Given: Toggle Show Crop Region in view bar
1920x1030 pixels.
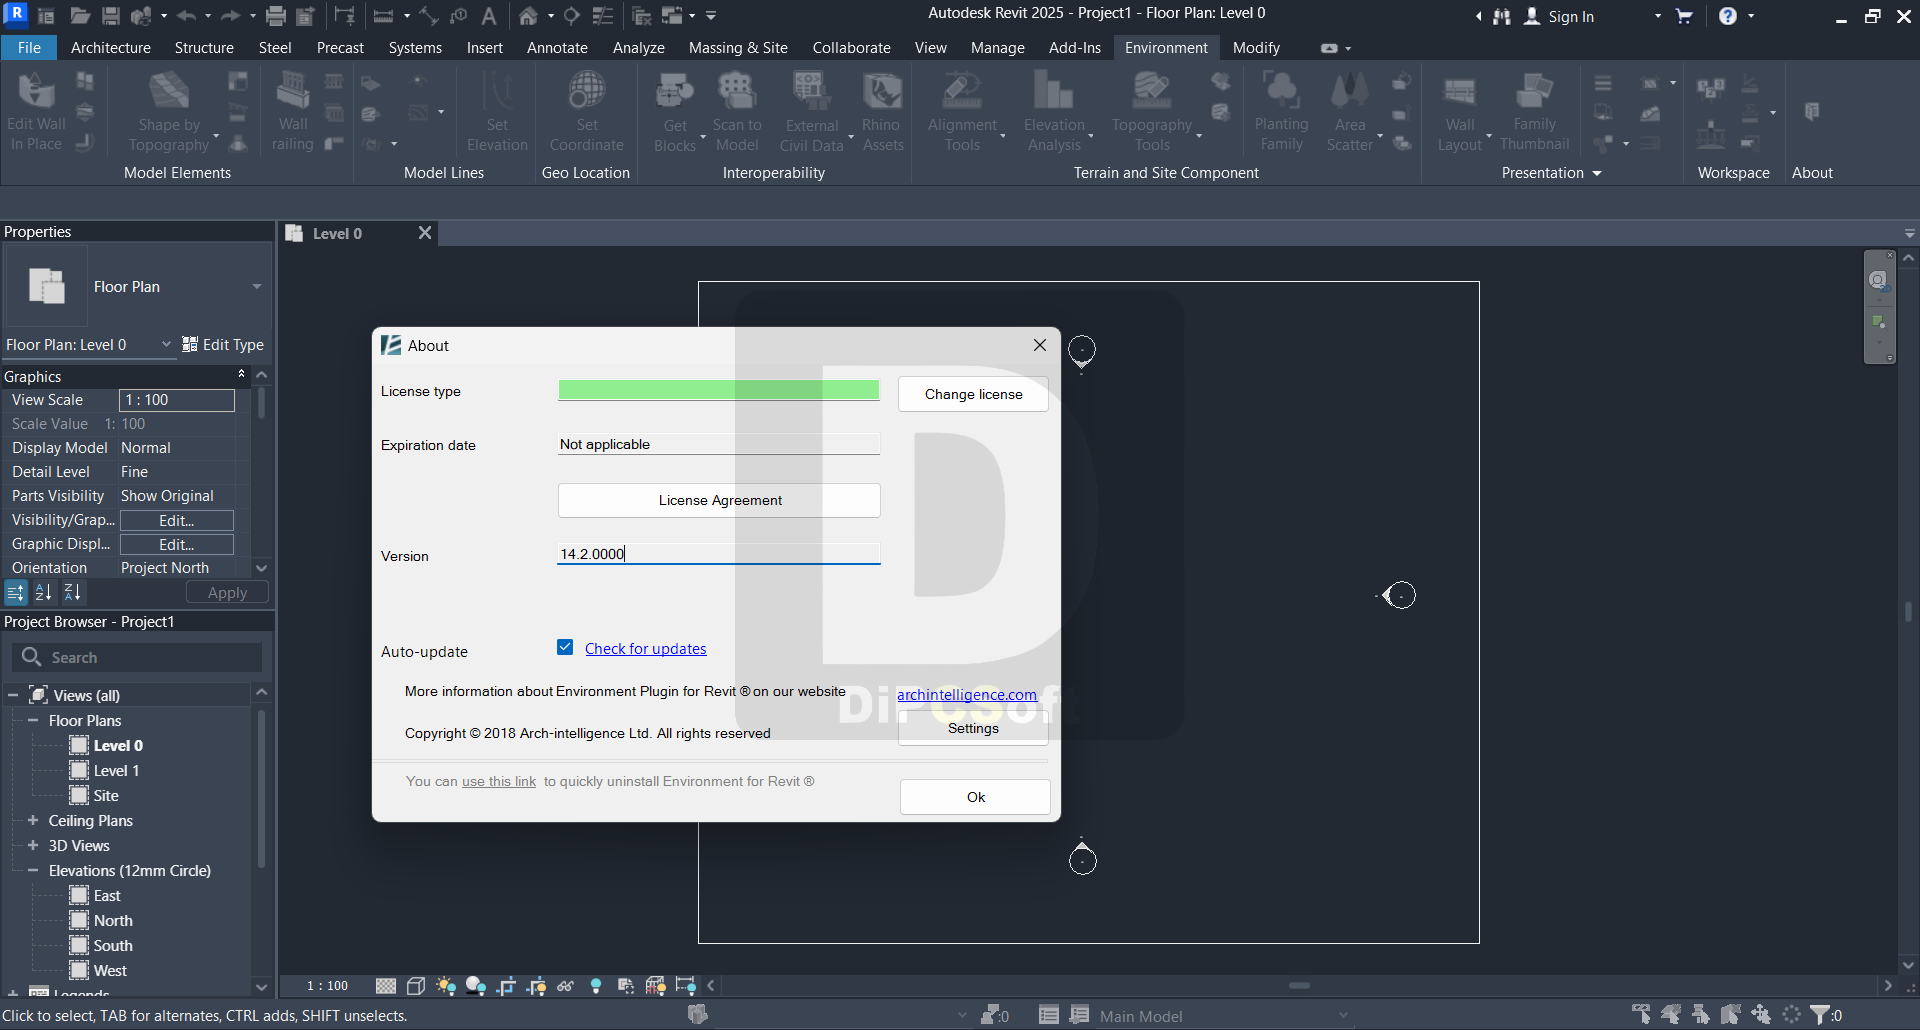Looking at the screenshot, I should point(536,986).
